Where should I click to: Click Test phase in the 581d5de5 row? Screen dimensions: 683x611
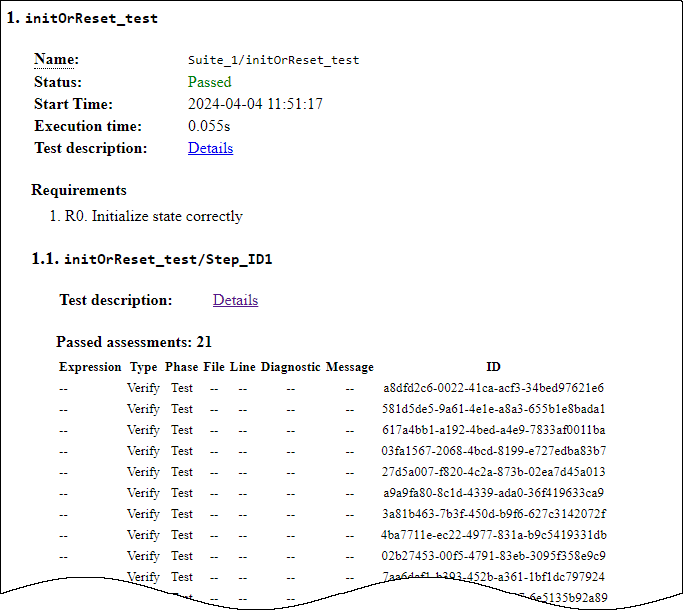(182, 409)
